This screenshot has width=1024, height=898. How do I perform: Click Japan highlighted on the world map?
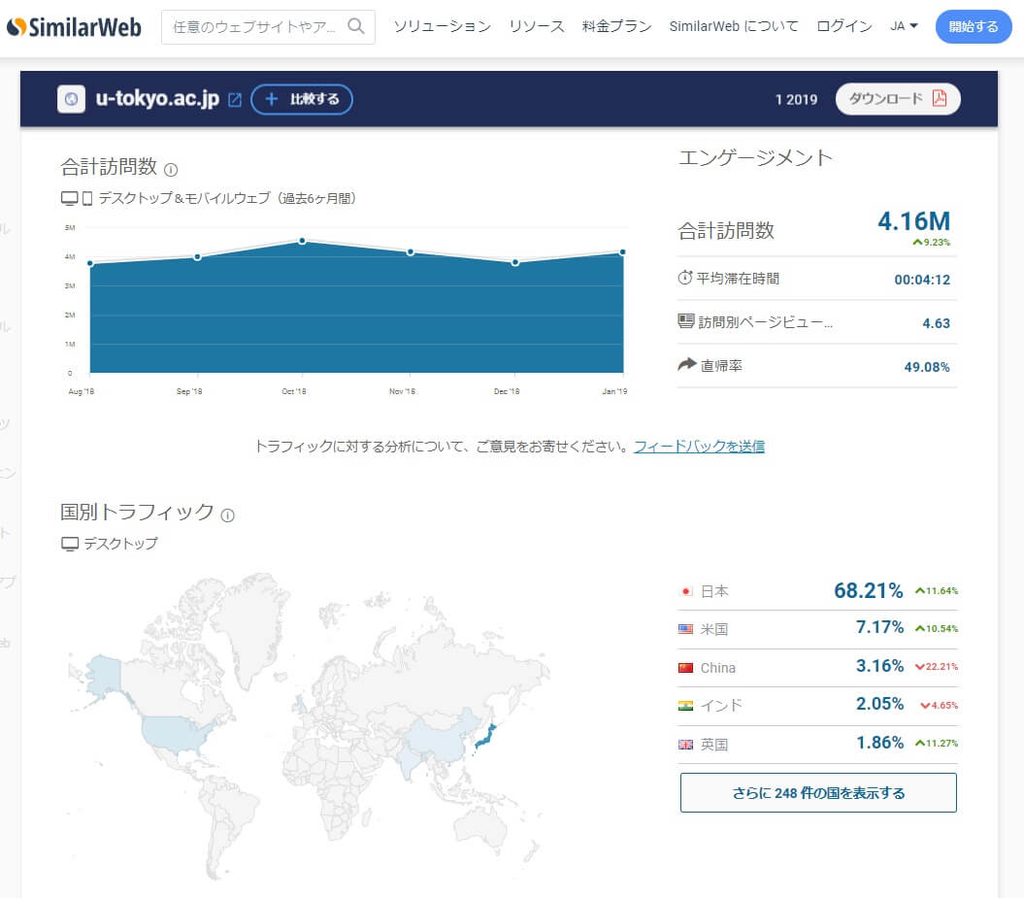point(487,735)
